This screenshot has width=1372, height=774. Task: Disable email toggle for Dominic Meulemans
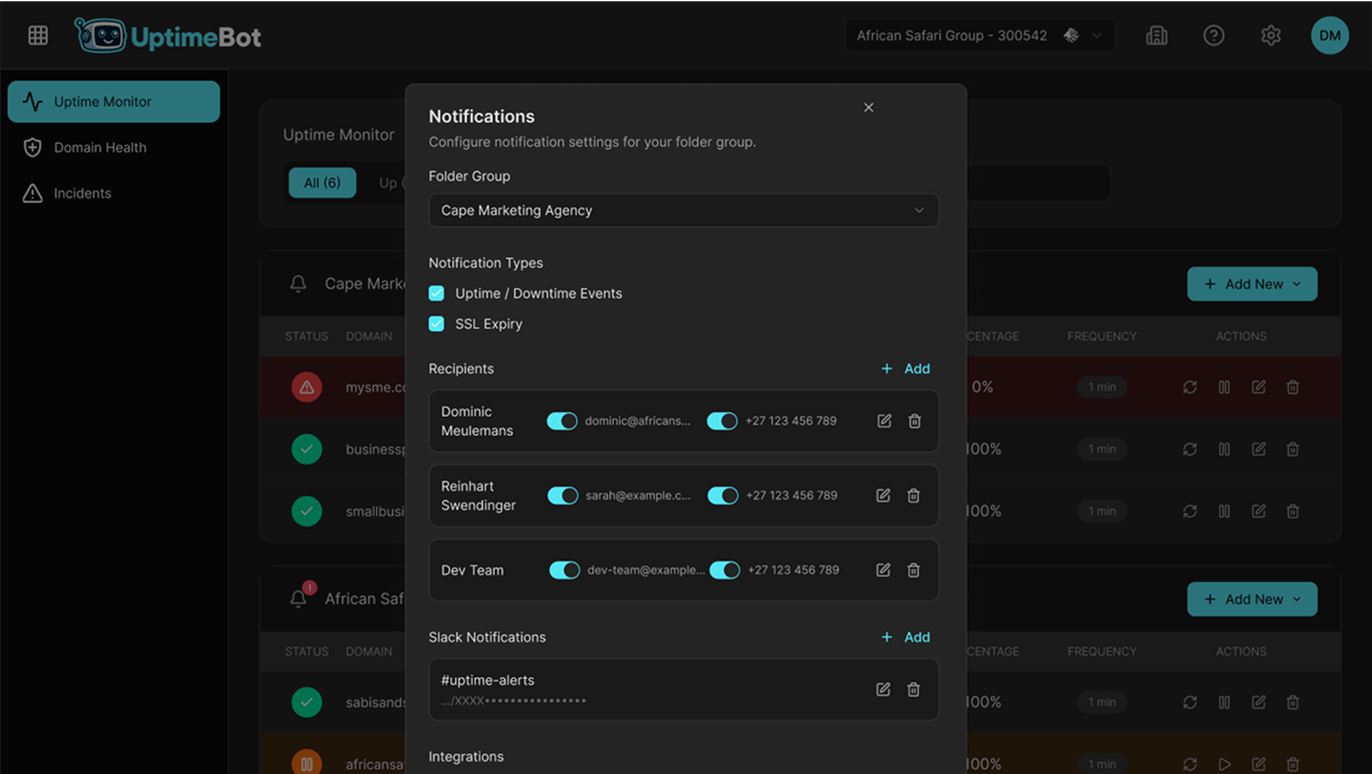(562, 421)
